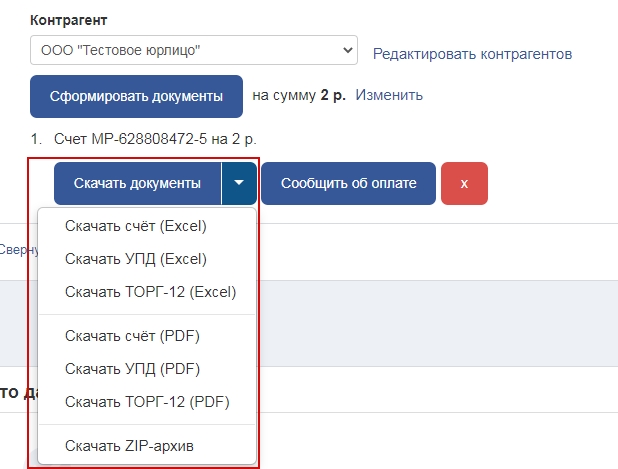Choose Скачать счёт (Excel) from the menu

point(147,226)
